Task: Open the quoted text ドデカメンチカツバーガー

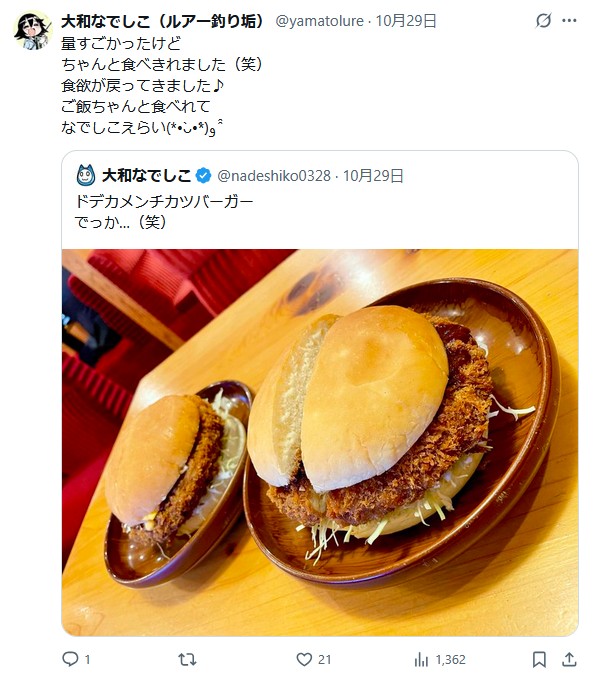Action: coord(164,201)
